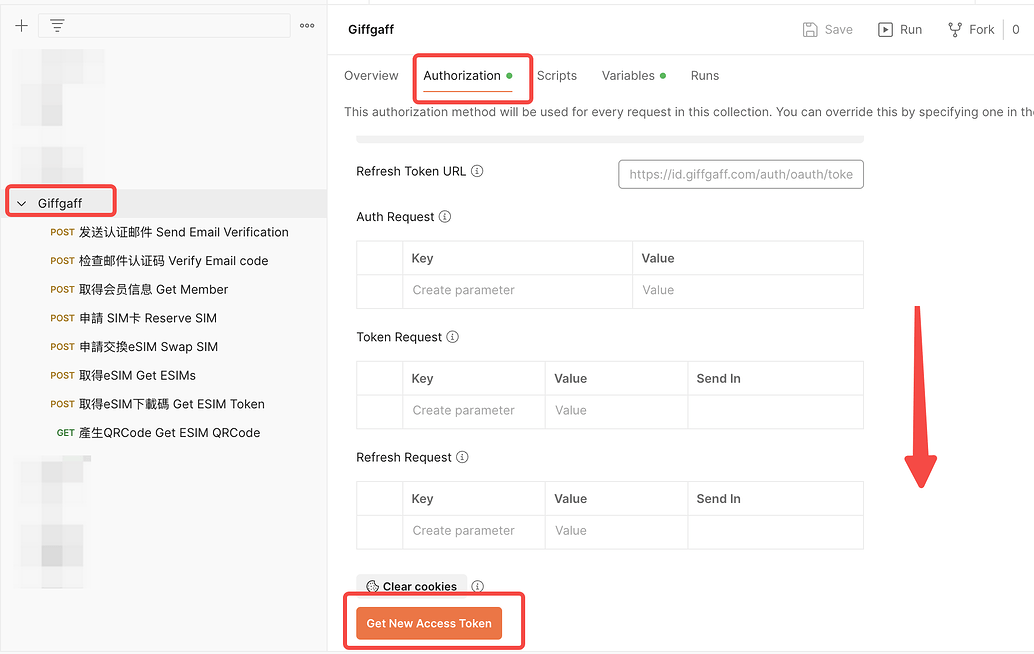The image size is (1034, 654).
Task: Click the fork count number 0
Action: [x=1016, y=30]
